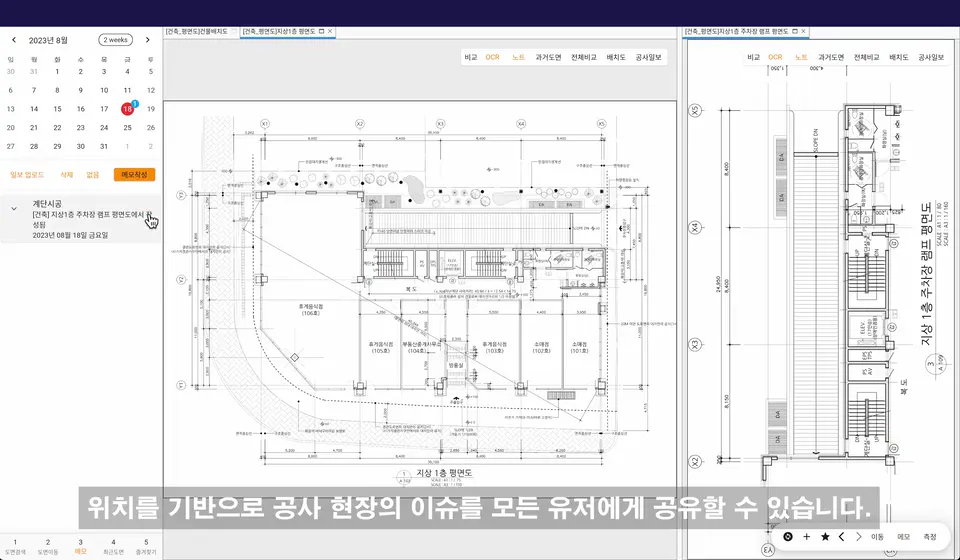Switch to 건물배치도 tab
This screenshot has width=960, height=560.
(196, 31)
